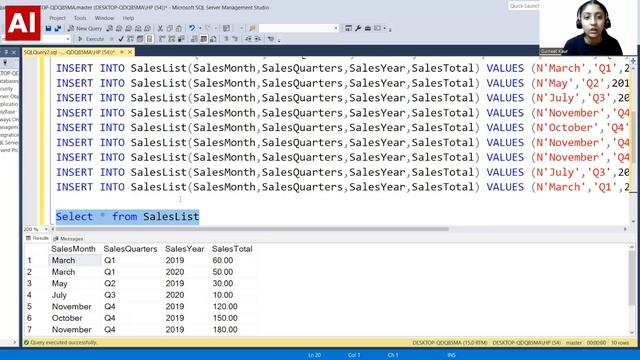Click the Quick Launch search box
The width and height of the screenshot is (640, 360).
(524, 6)
